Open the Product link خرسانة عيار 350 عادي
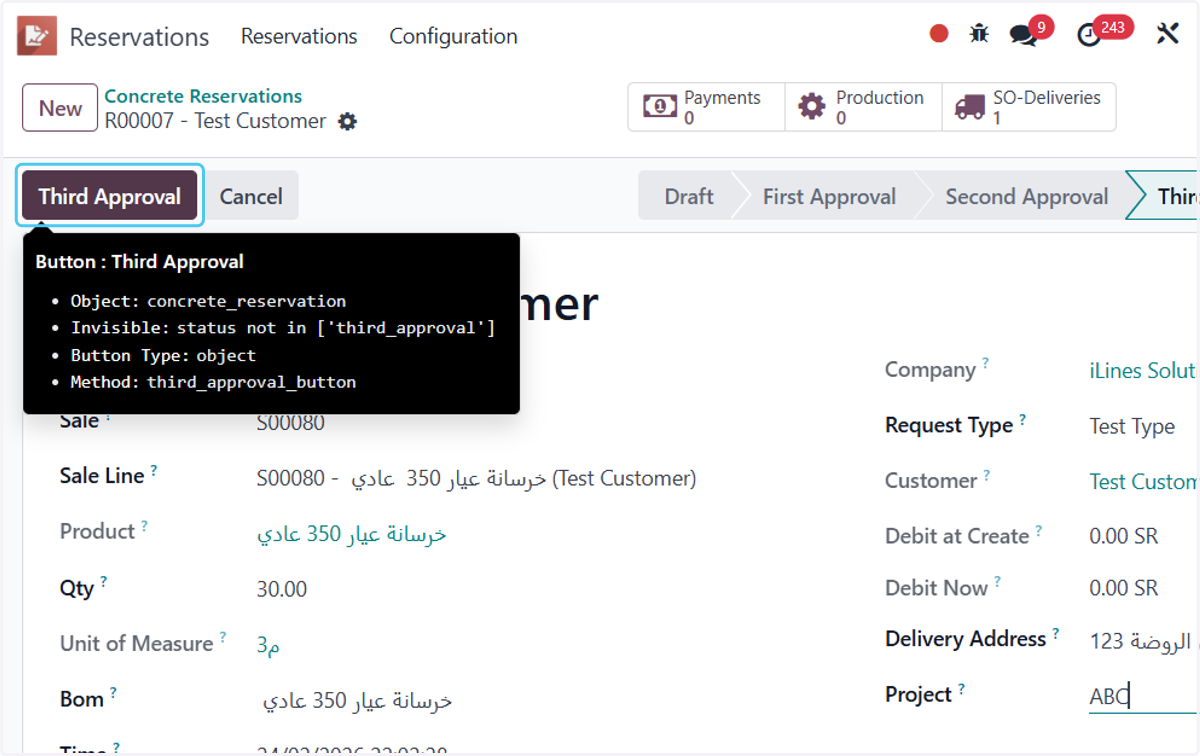The width and height of the screenshot is (1200, 756). [x=351, y=534]
